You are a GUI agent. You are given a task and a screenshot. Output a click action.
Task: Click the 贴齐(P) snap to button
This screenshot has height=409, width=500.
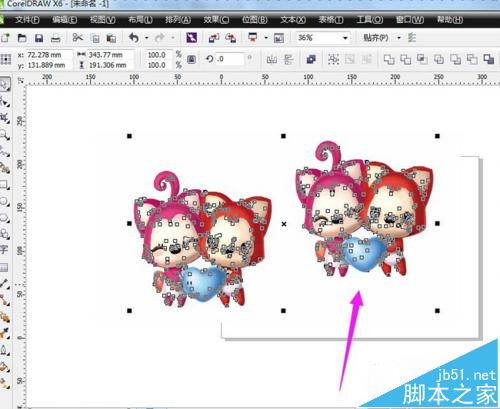(x=376, y=38)
